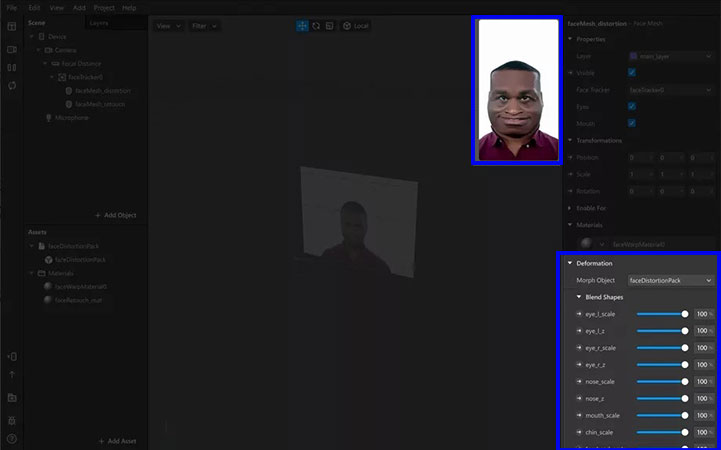
Task: Open the Layer main_layer dropdown
Action: [x=670, y=56]
